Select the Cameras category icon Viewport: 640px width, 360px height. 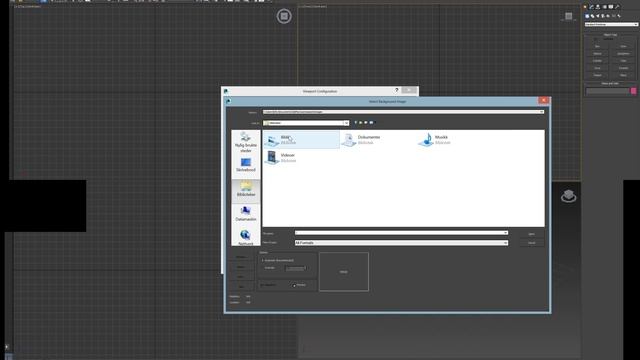pos(603,16)
